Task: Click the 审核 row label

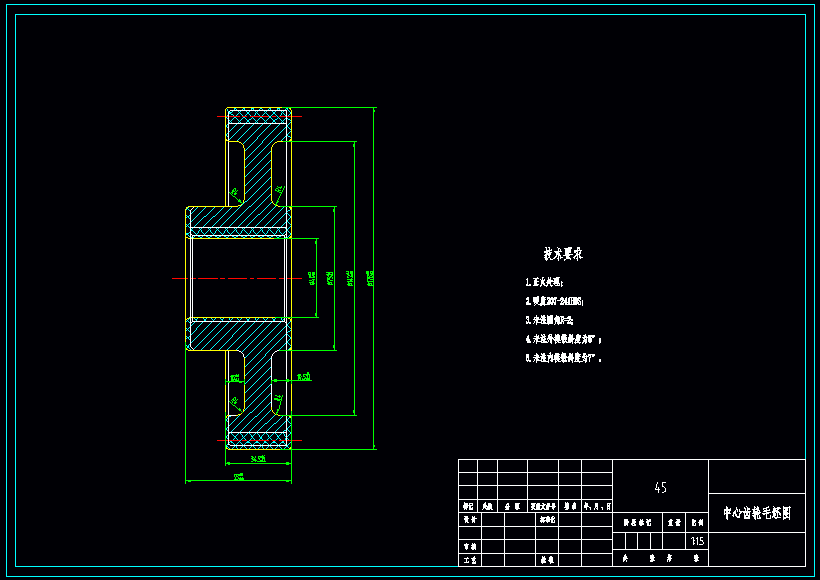Action: 470,547
